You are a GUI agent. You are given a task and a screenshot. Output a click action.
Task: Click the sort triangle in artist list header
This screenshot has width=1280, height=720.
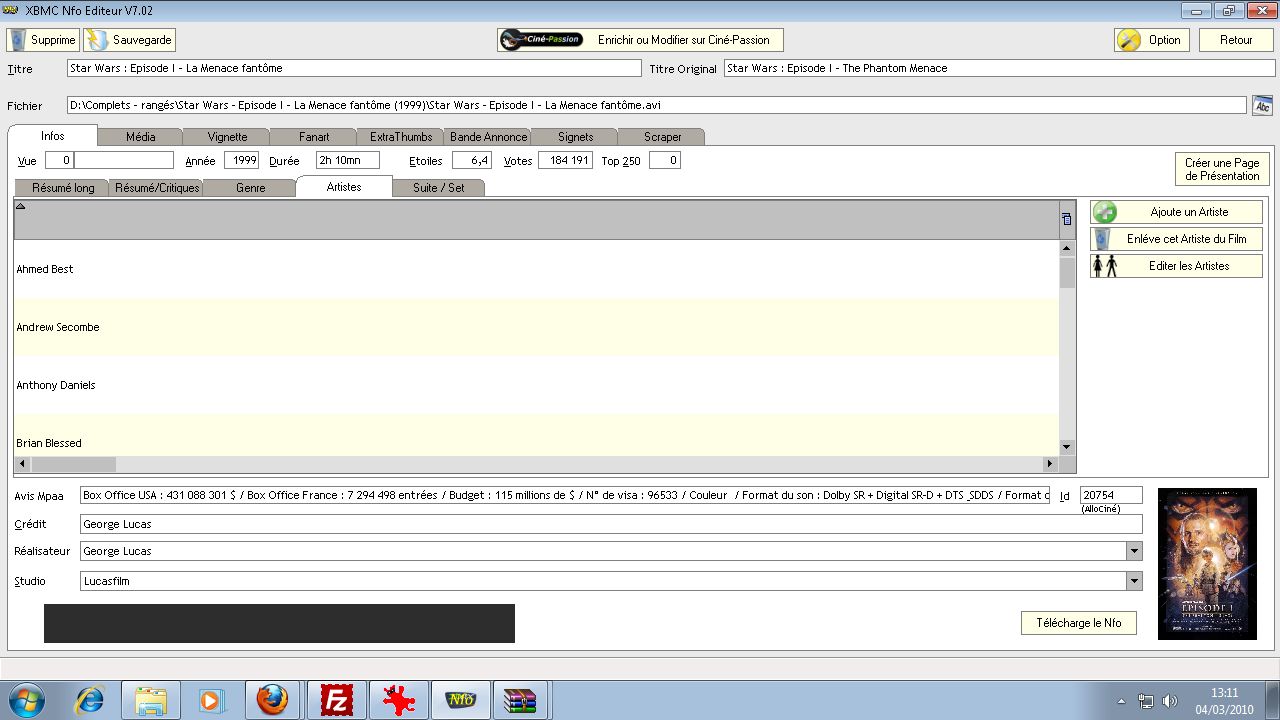click(20, 206)
